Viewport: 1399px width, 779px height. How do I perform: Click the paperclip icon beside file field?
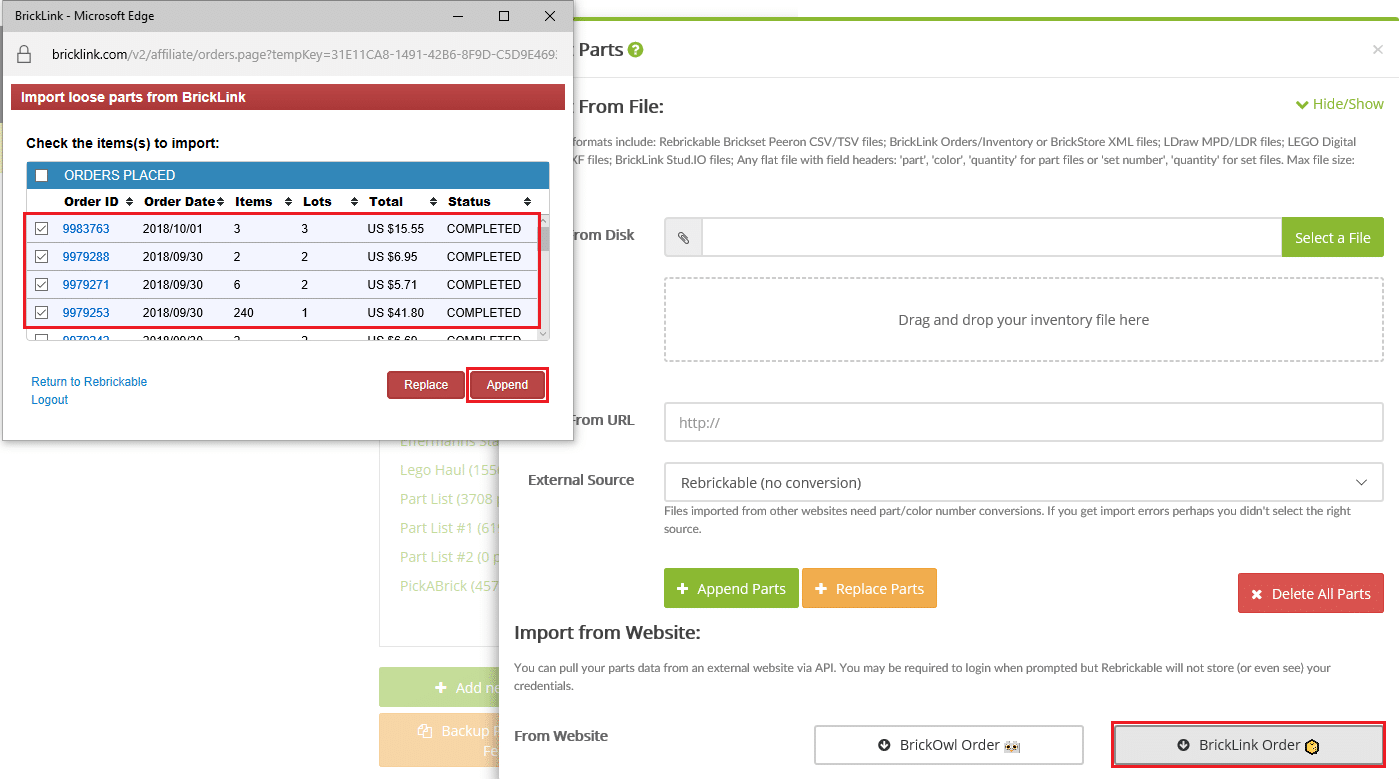(683, 238)
